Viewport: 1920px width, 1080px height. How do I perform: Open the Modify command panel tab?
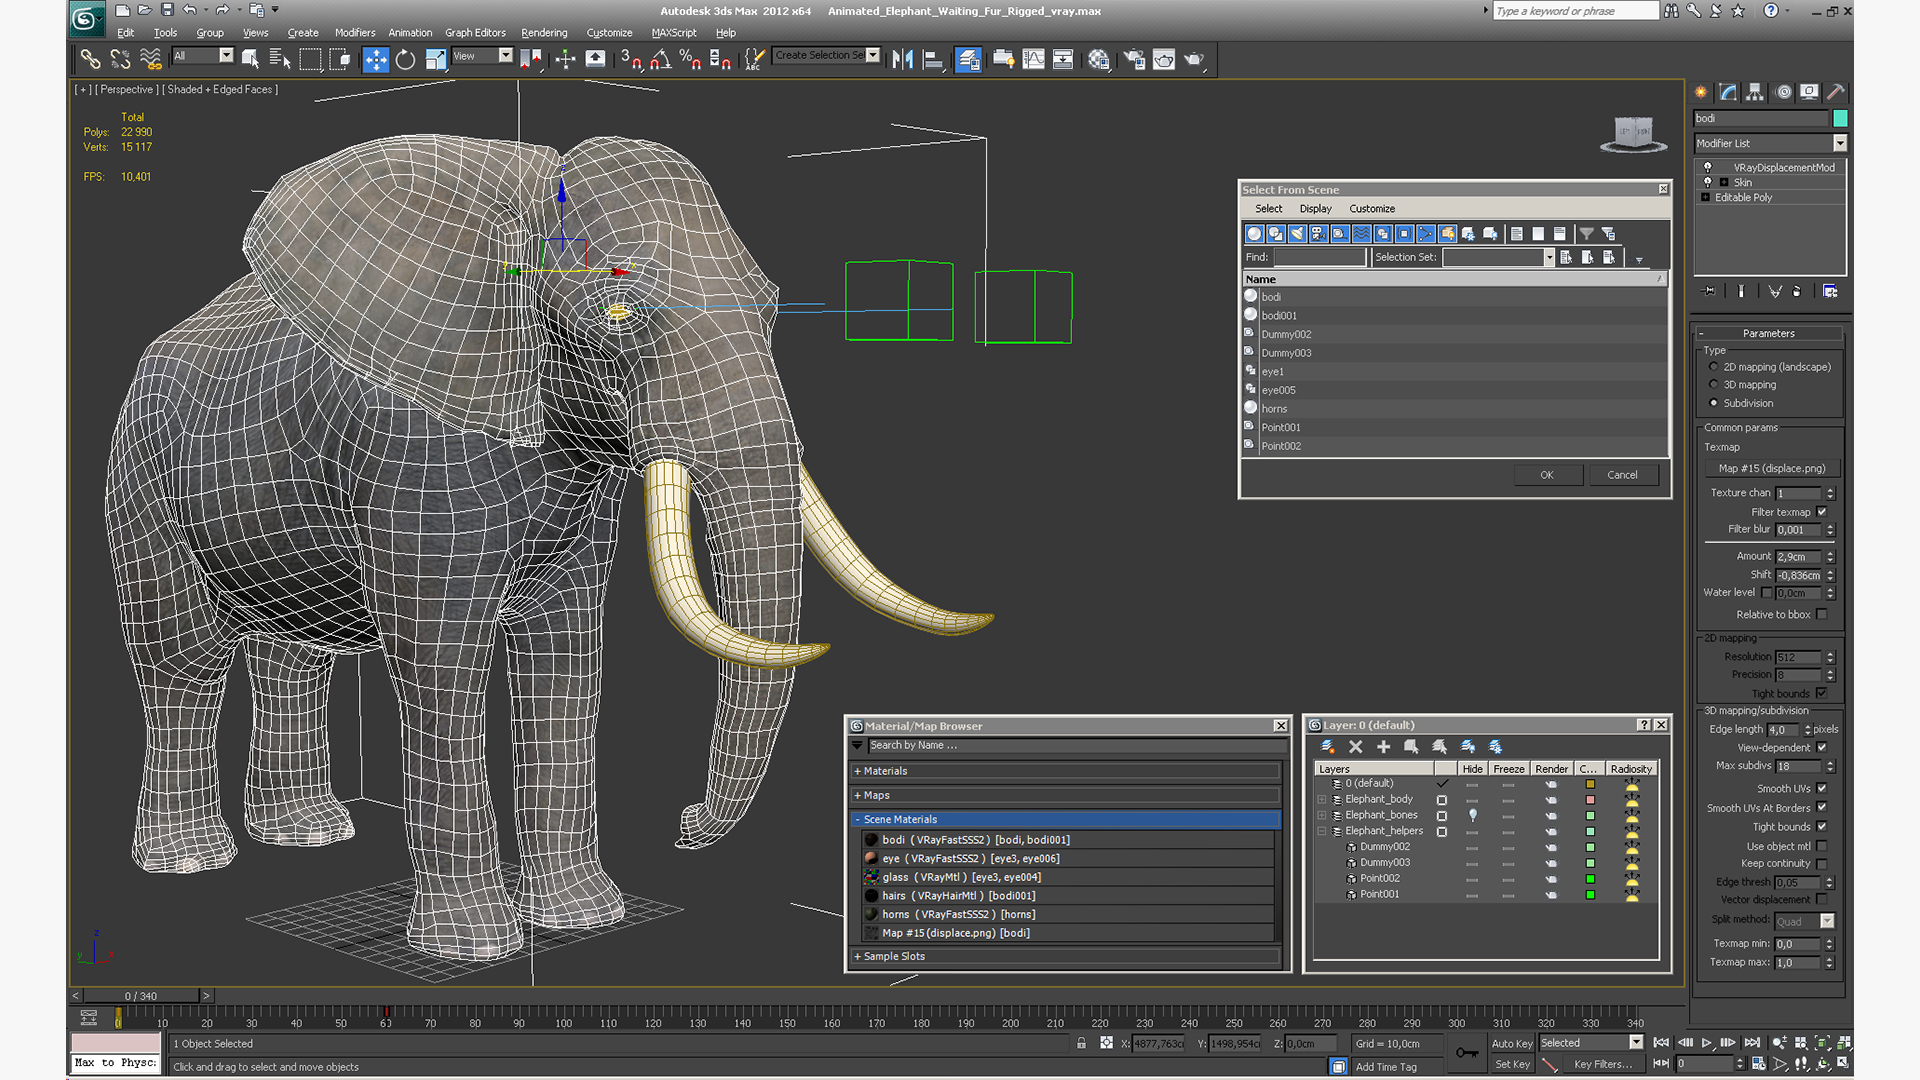(x=1728, y=92)
